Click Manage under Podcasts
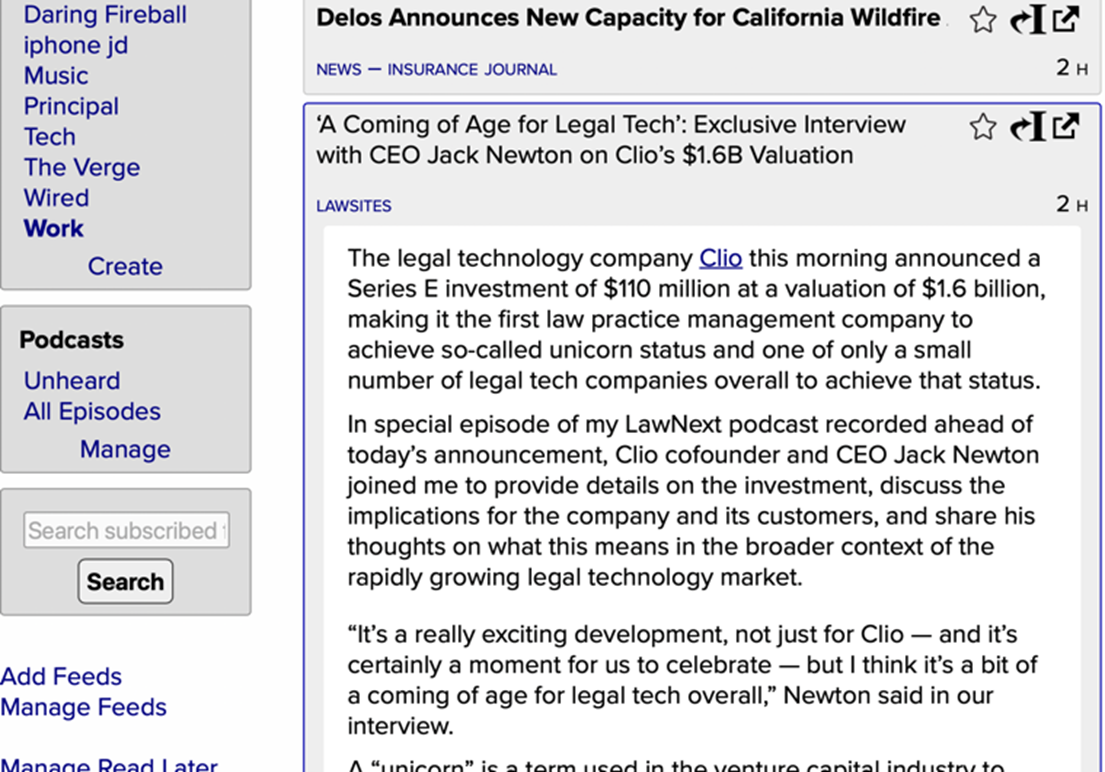The width and height of the screenshot is (1105, 772). click(125, 449)
